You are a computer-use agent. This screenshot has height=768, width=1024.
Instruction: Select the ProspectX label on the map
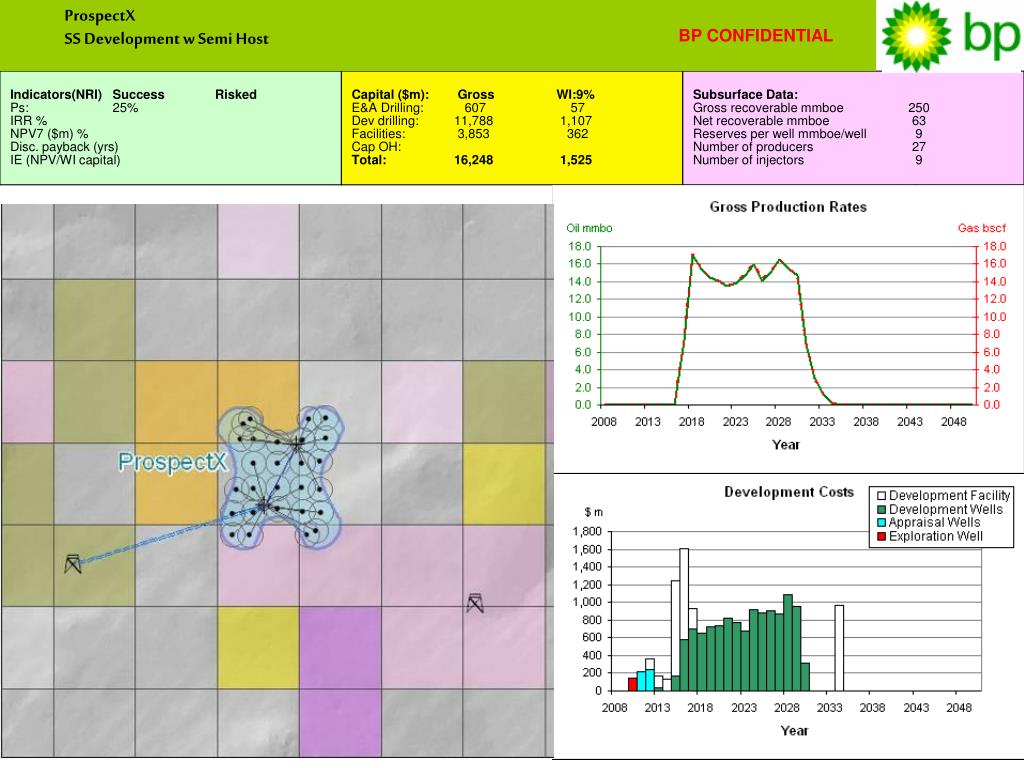click(172, 462)
